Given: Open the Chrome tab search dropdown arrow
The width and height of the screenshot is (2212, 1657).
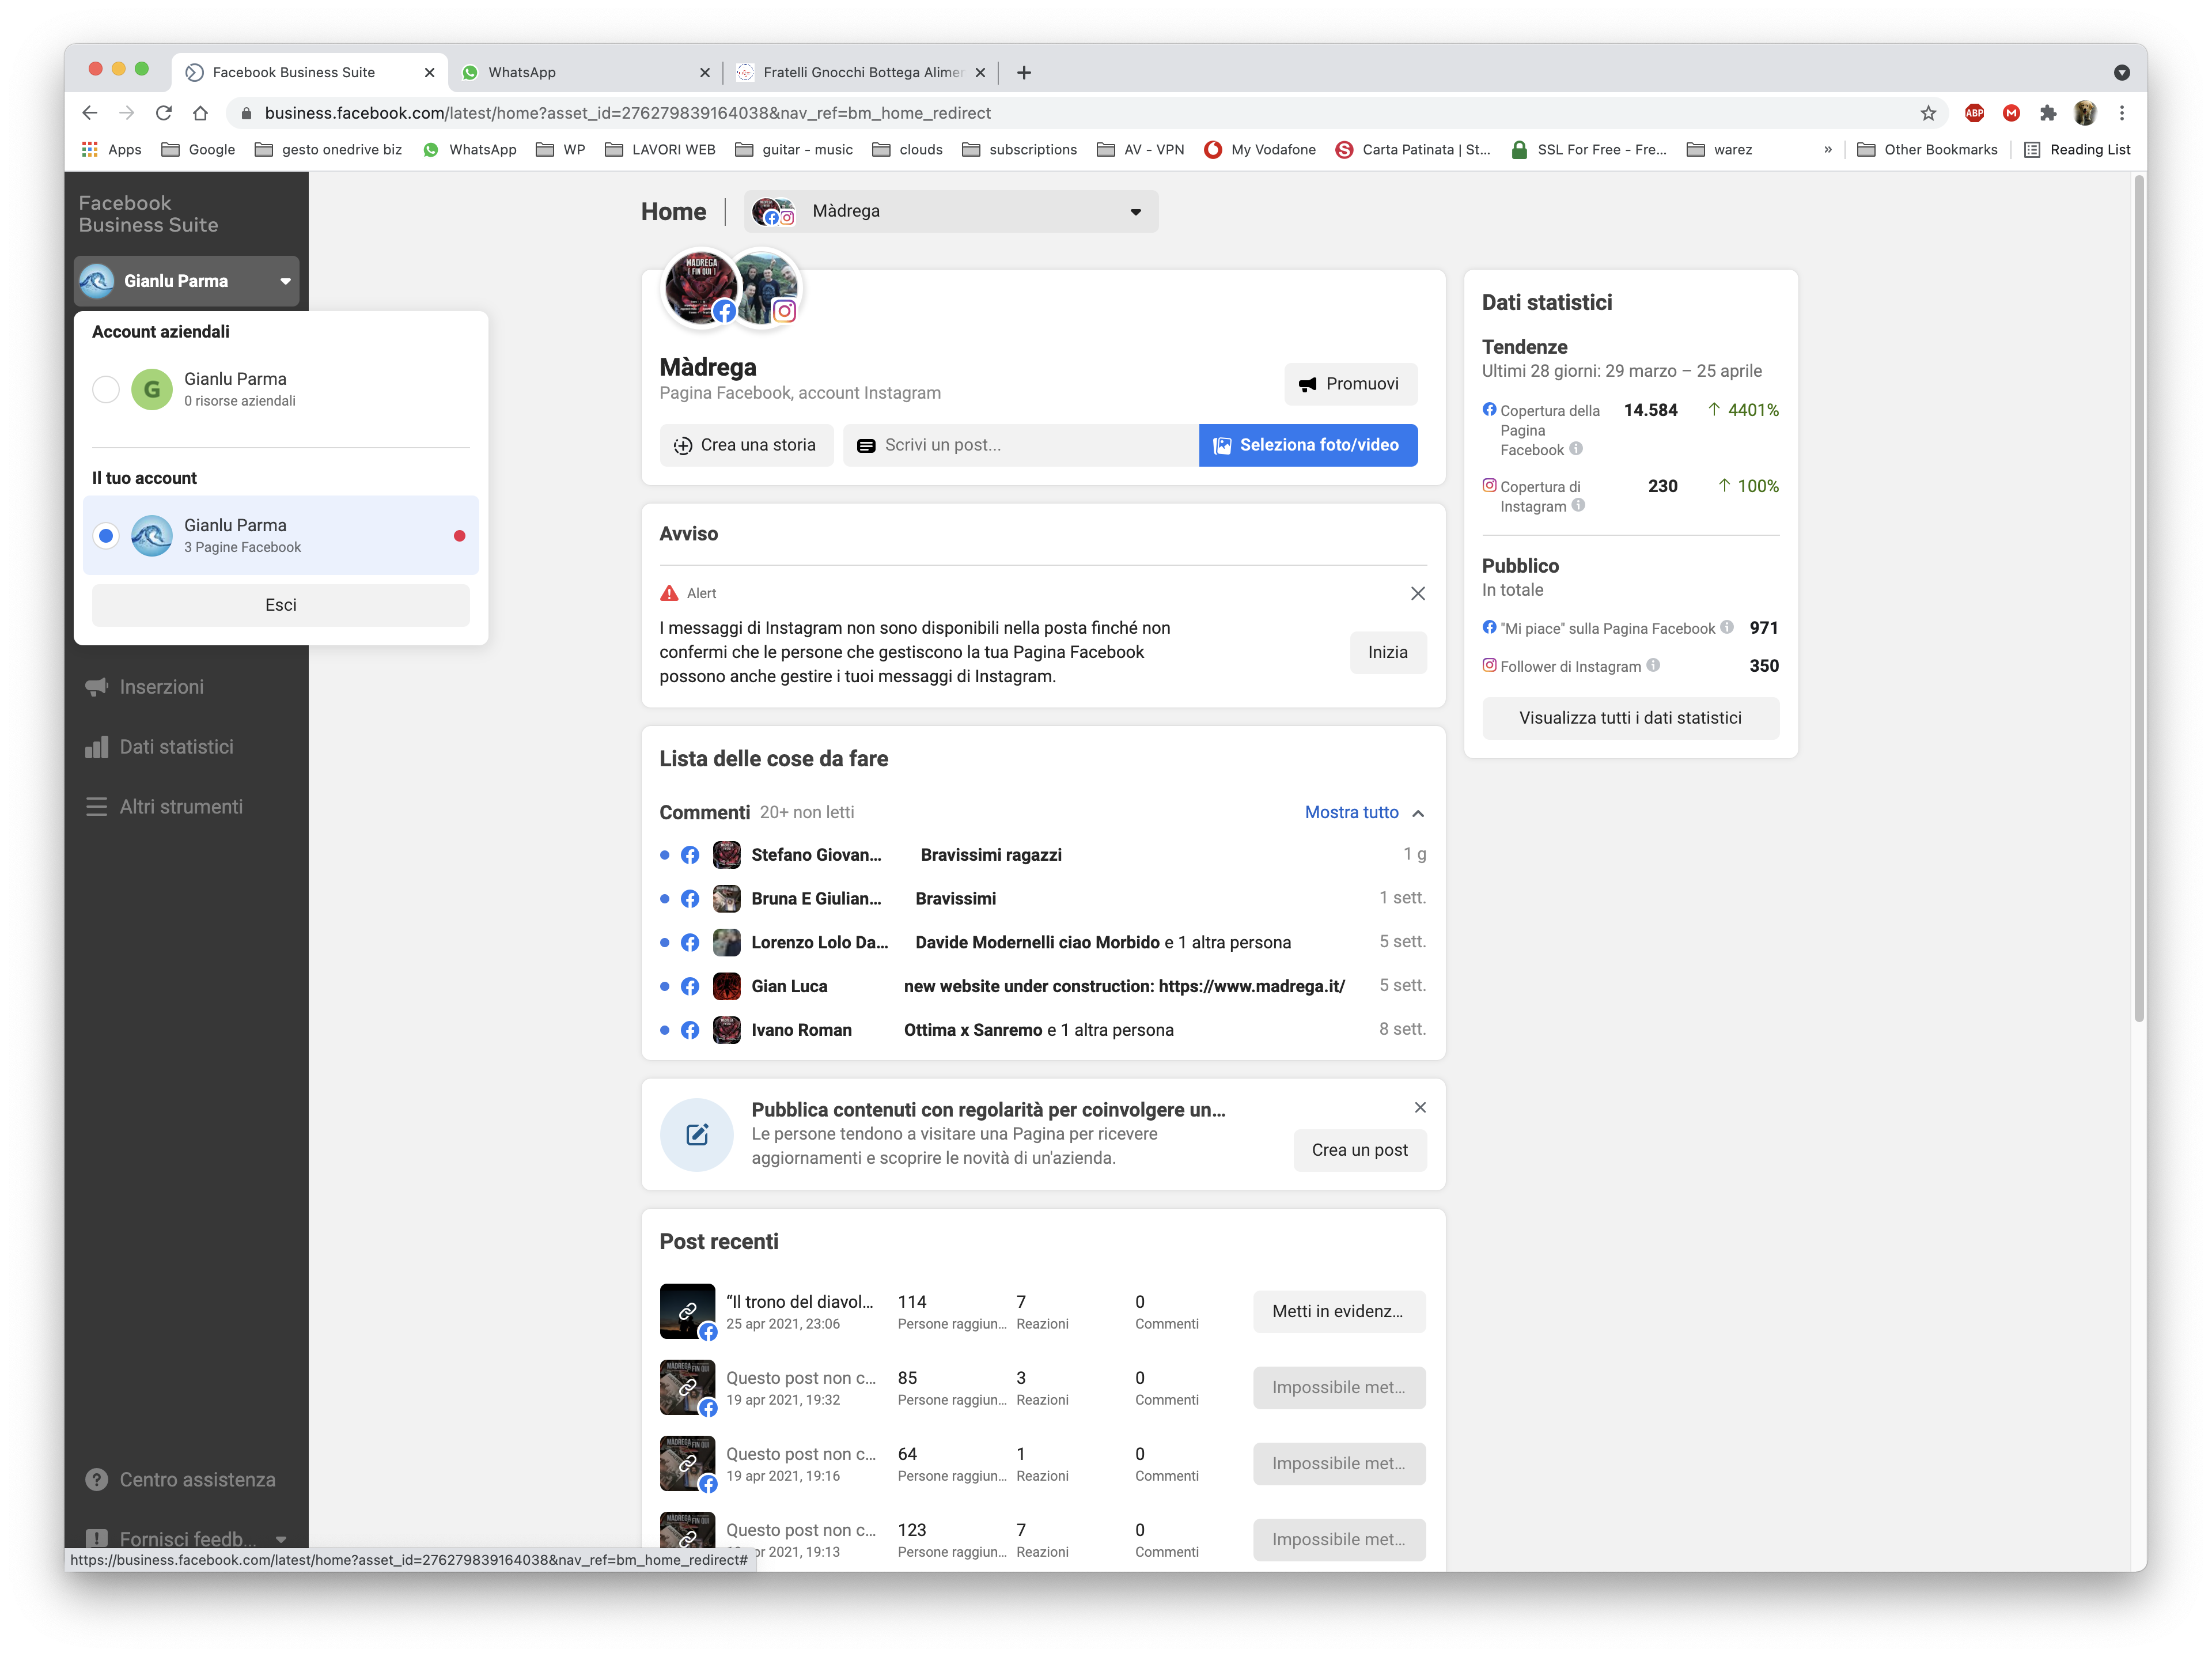Looking at the screenshot, I should [2122, 72].
